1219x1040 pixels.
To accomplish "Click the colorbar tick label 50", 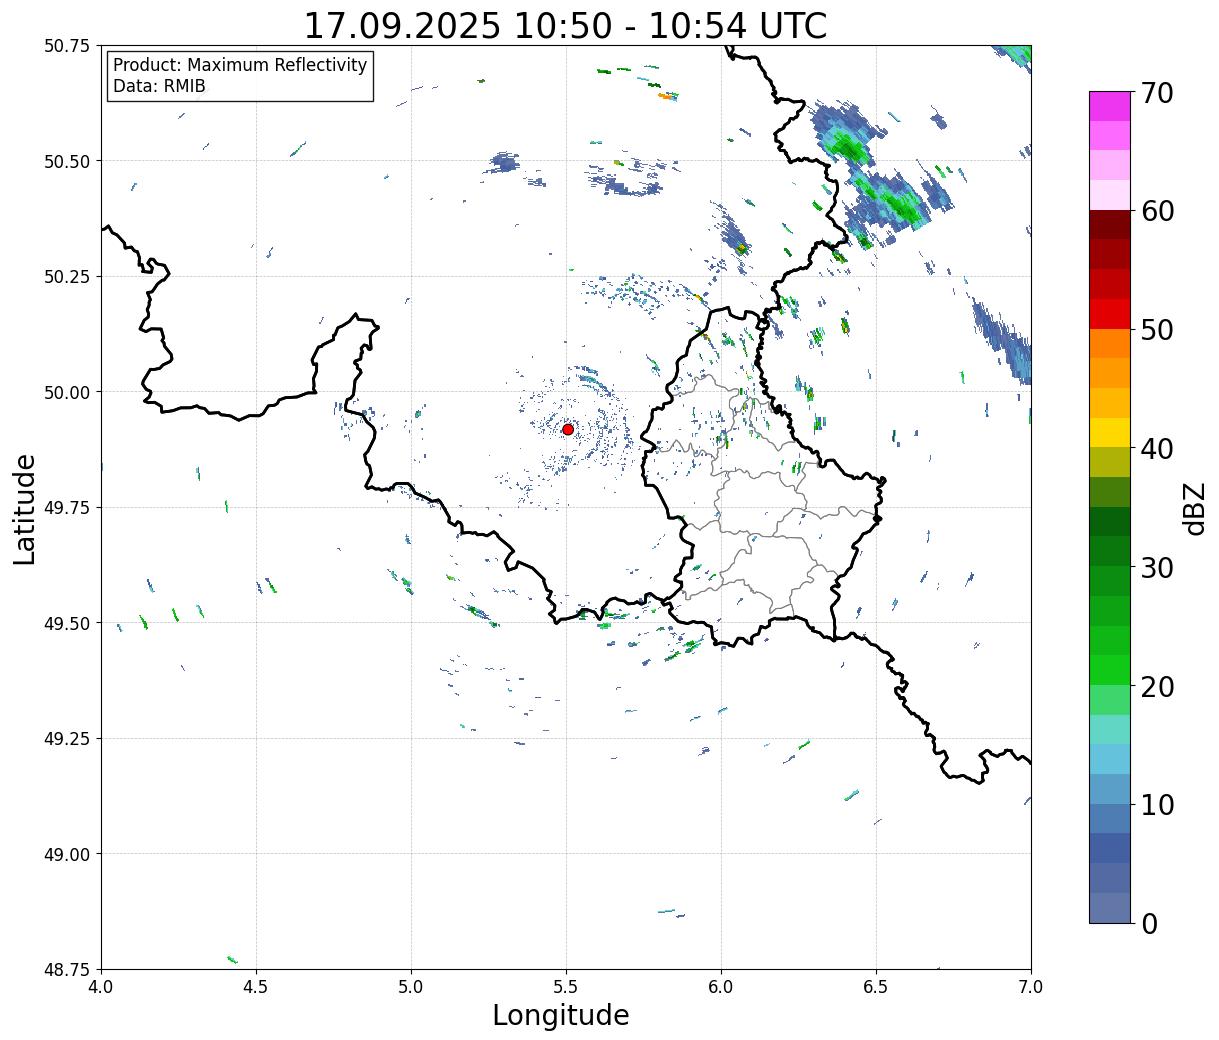I will [1156, 330].
